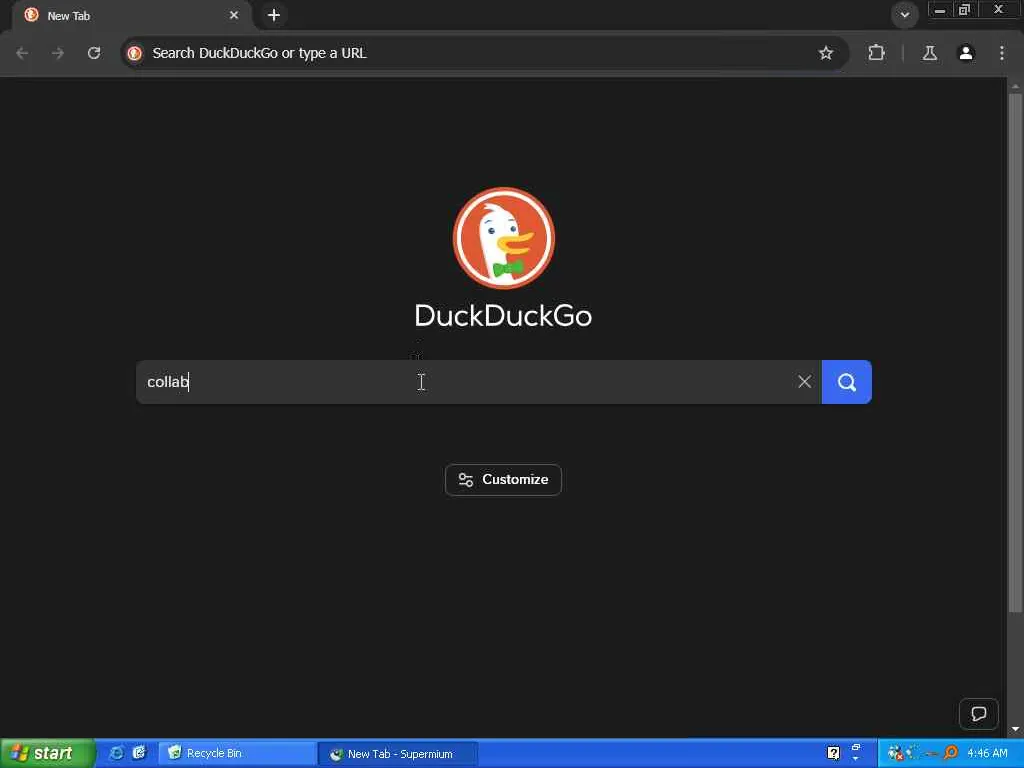Click the help question mark tray icon

pyautogui.click(x=833, y=753)
